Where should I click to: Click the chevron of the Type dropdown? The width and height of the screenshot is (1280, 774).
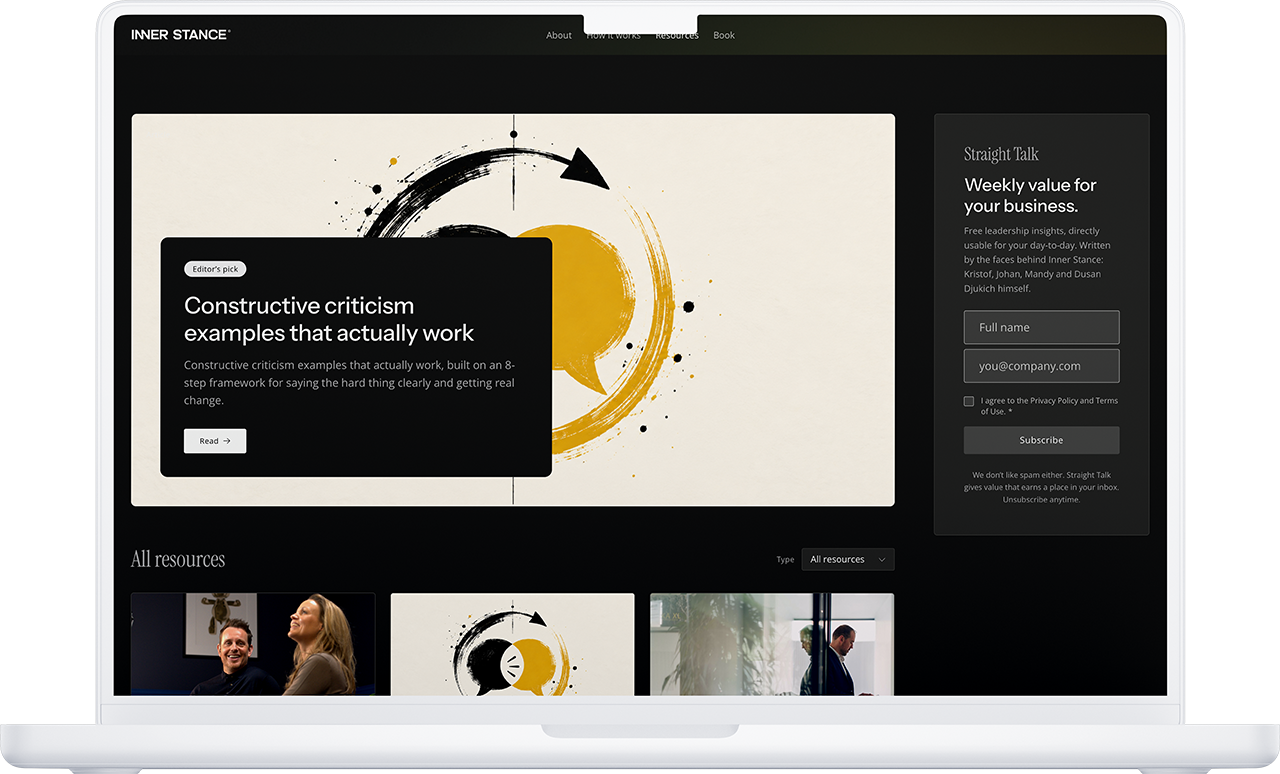coord(882,560)
